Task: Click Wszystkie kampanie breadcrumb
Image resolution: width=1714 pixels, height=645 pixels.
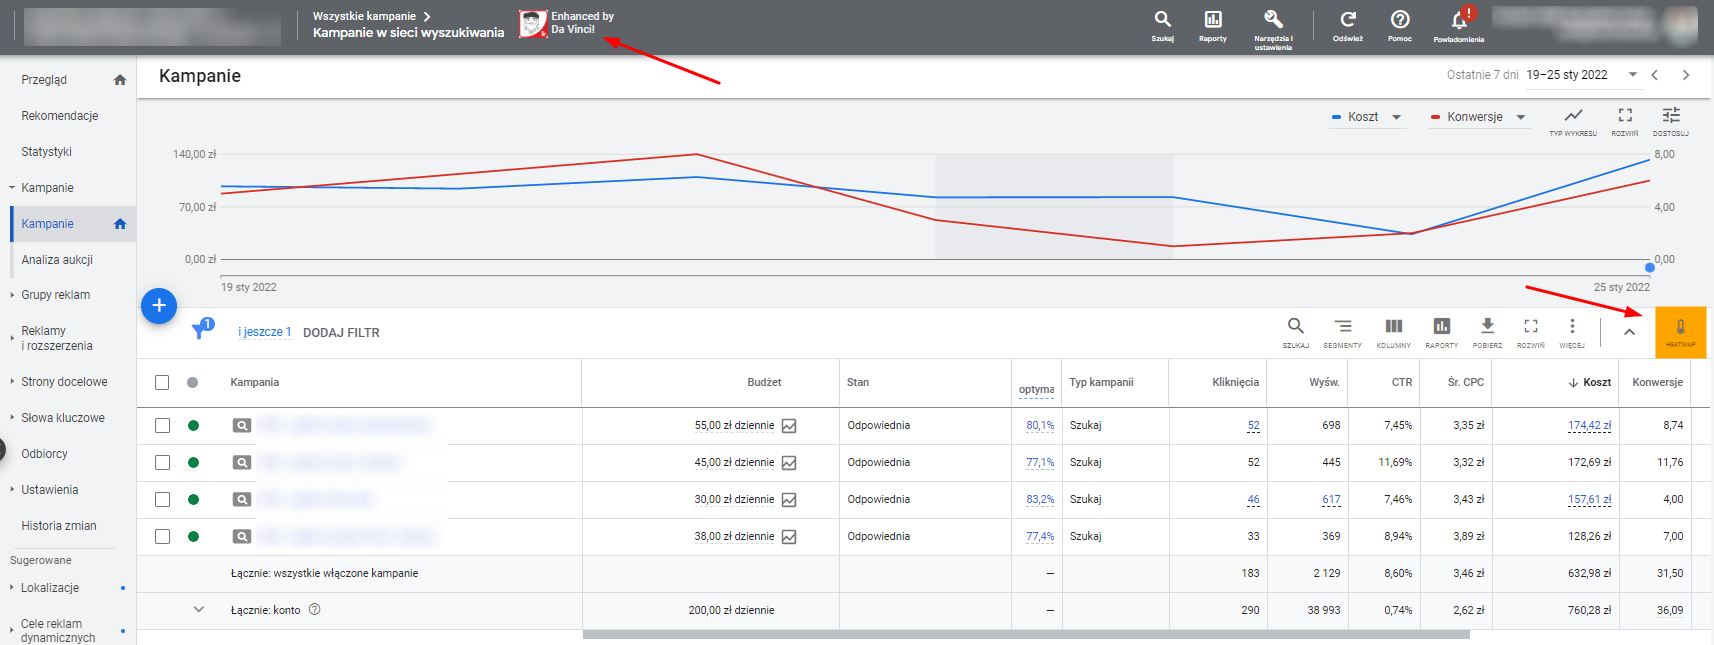Action: (364, 16)
